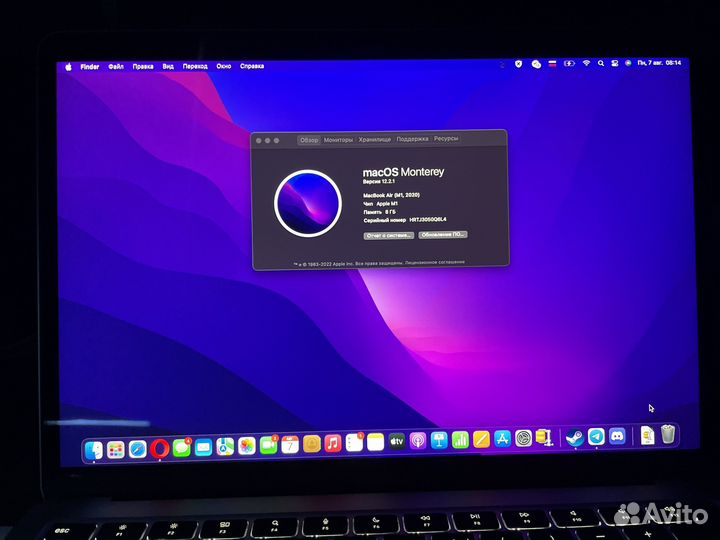The width and height of the screenshot is (720, 540).
Task: Open Finder from the Dock
Action: tap(94, 450)
